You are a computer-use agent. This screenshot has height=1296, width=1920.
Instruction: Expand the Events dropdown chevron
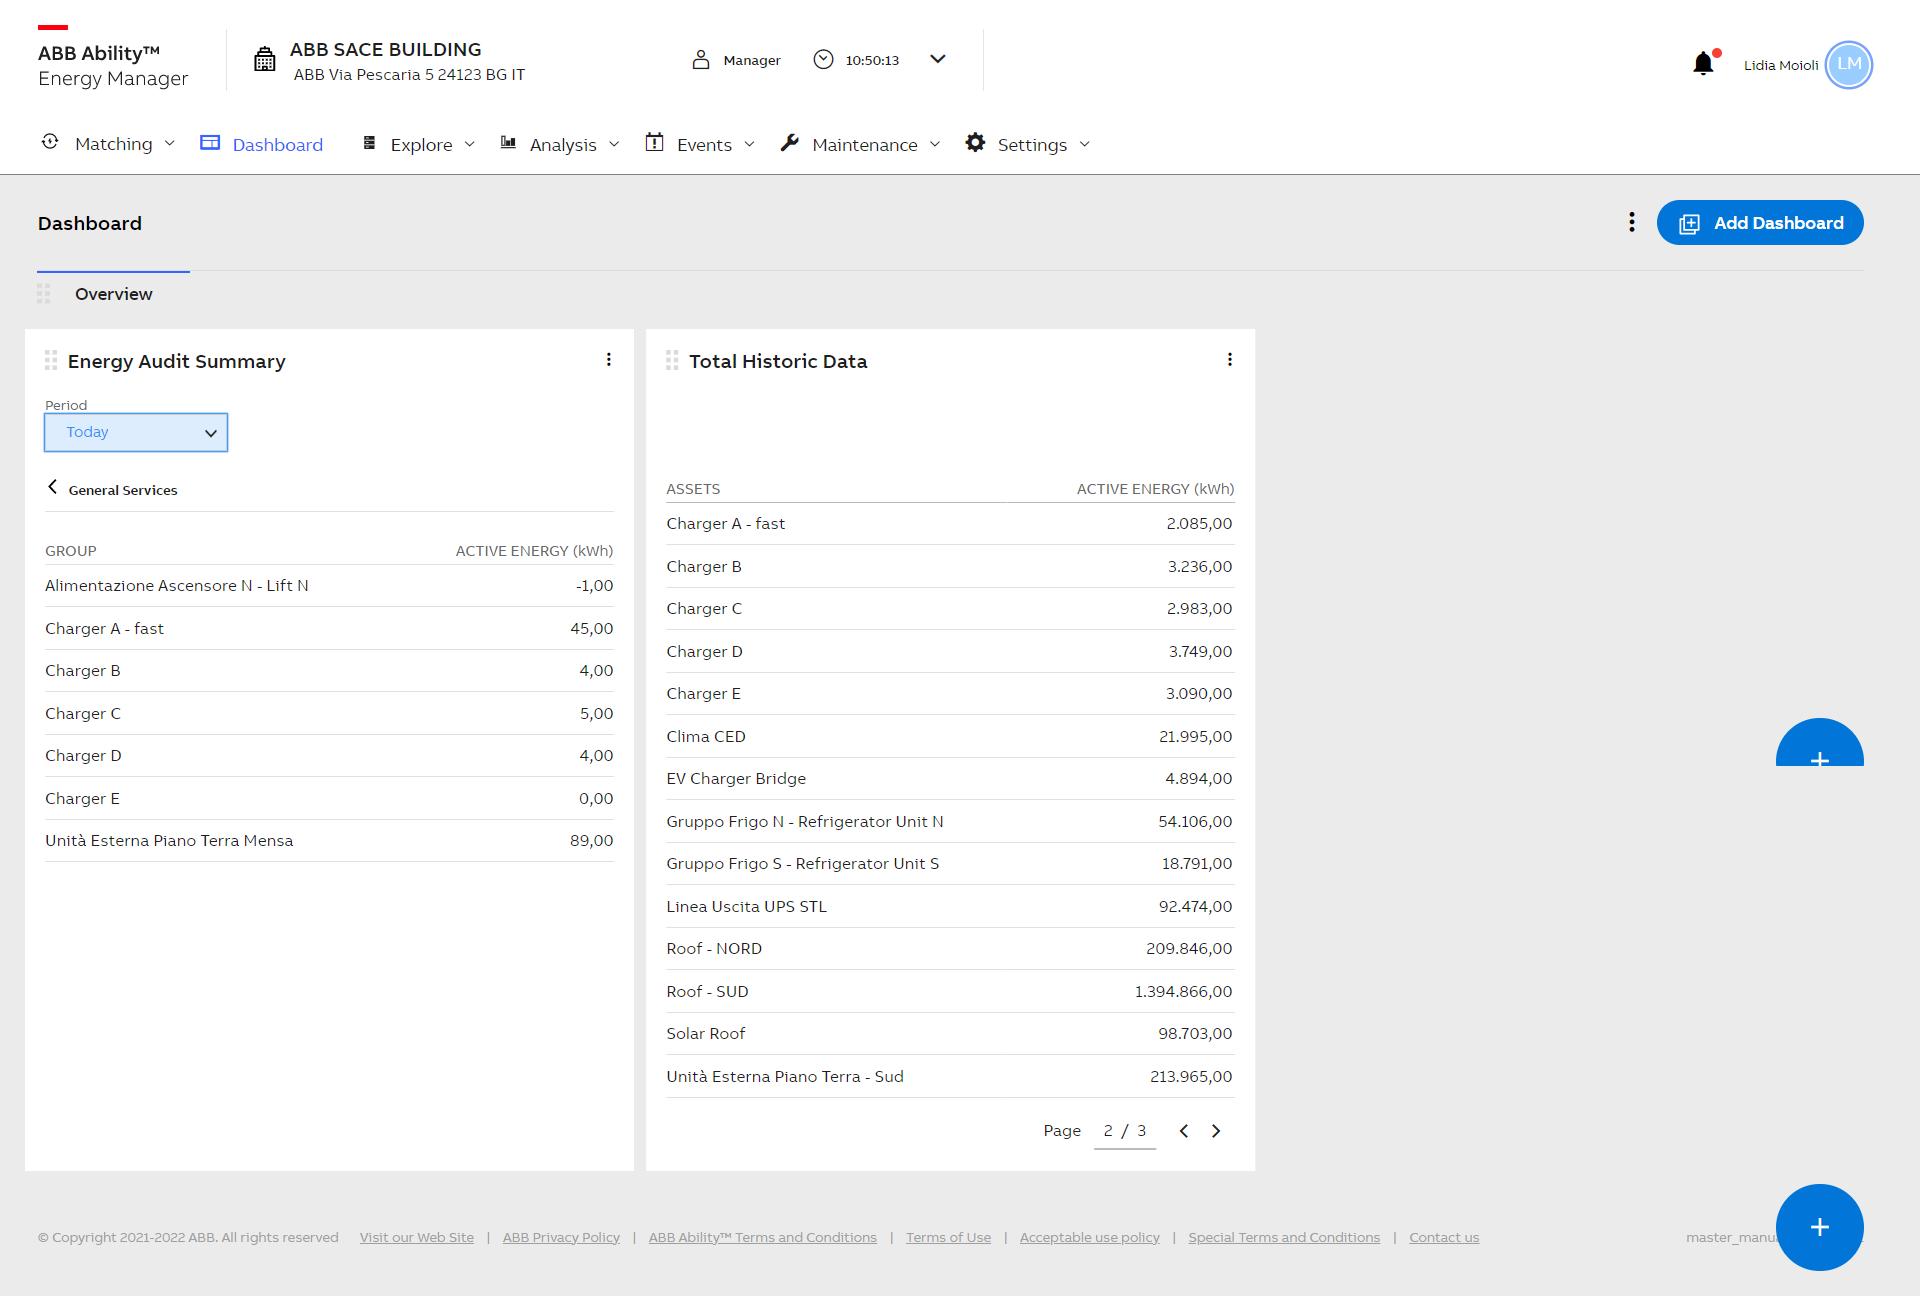(x=749, y=144)
